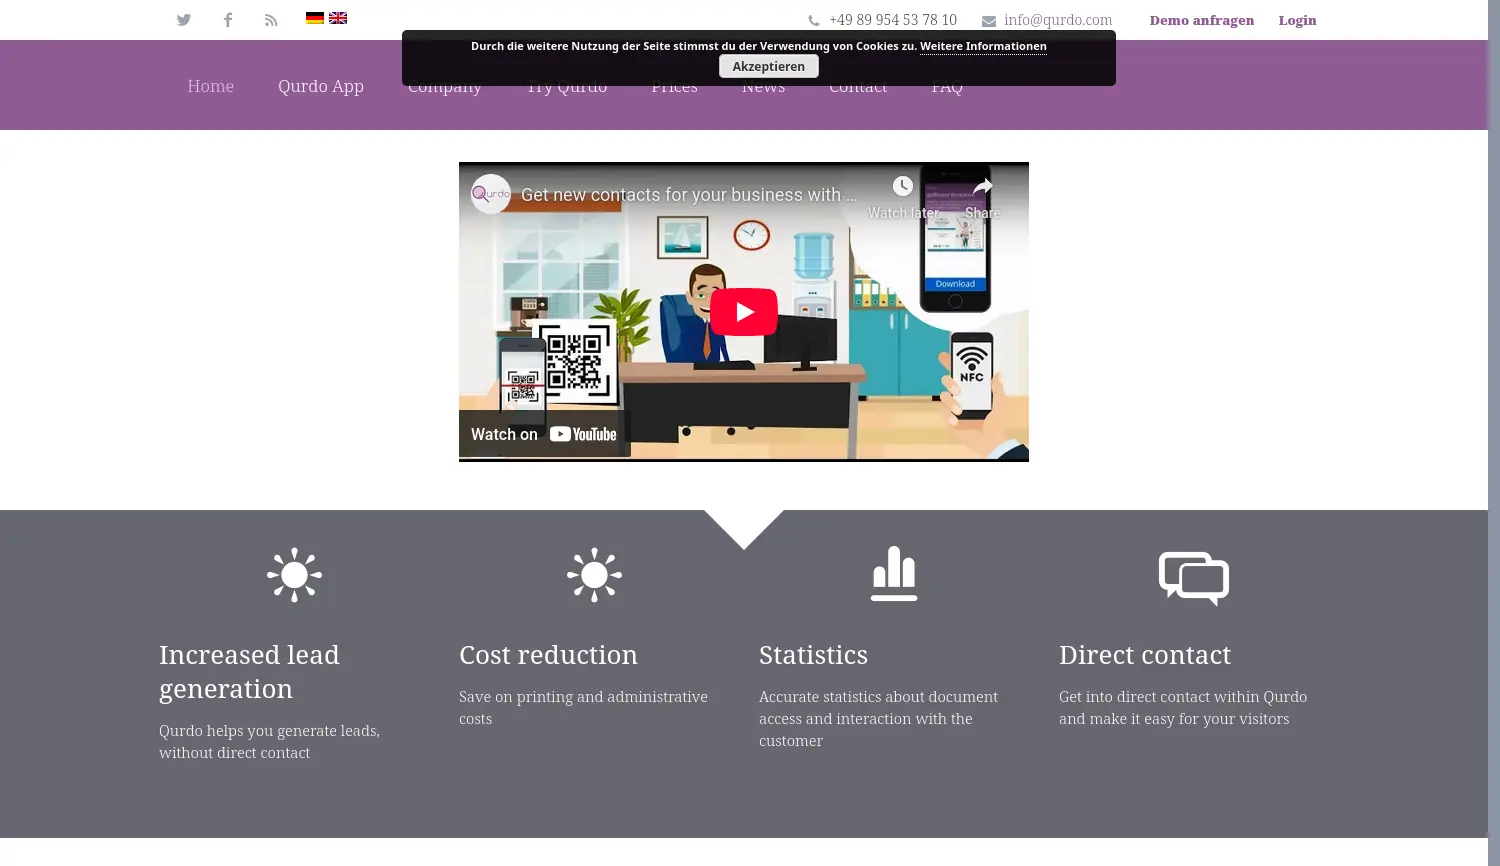Open the Qurdo App menu item

pyautogui.click(x=321, y=86)
